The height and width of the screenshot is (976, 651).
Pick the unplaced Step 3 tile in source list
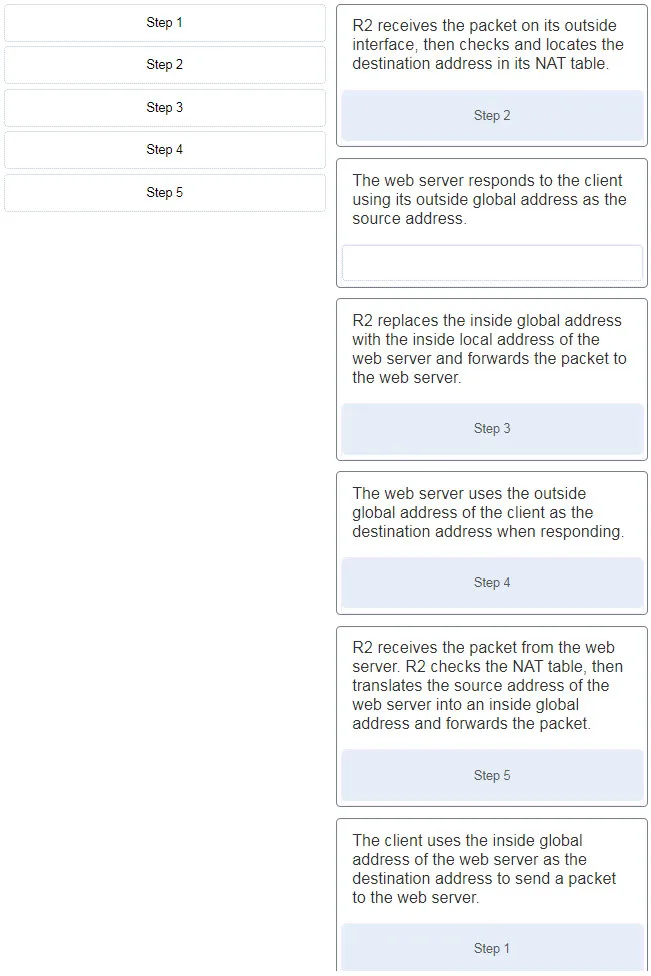(164, 108)
